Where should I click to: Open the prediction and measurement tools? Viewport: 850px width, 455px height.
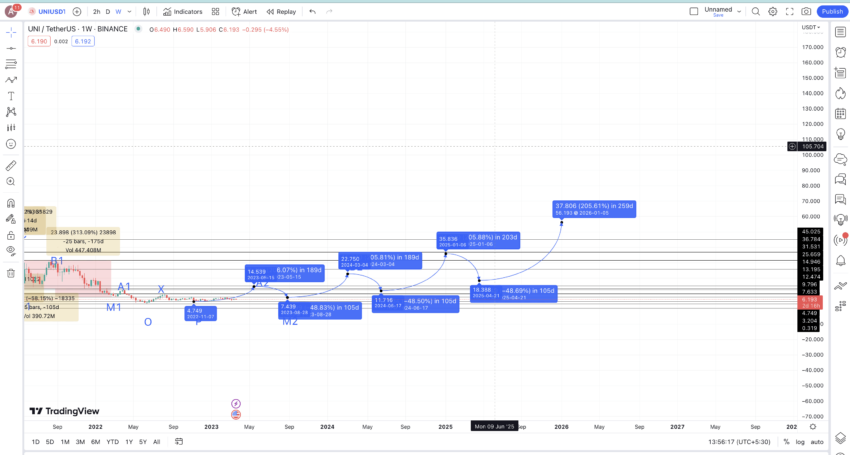pyautogui.click(x=10, y=128)
